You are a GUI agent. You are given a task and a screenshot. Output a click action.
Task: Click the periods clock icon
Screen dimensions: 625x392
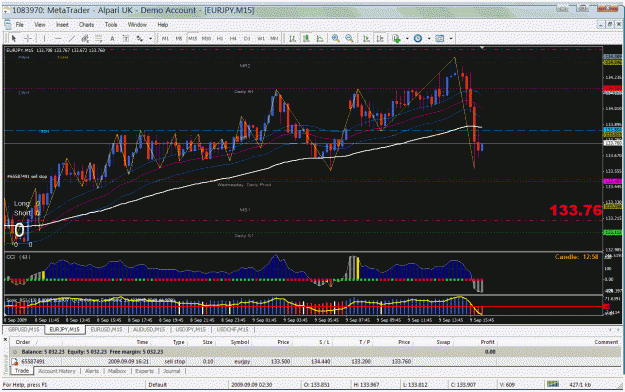point(418,38)
